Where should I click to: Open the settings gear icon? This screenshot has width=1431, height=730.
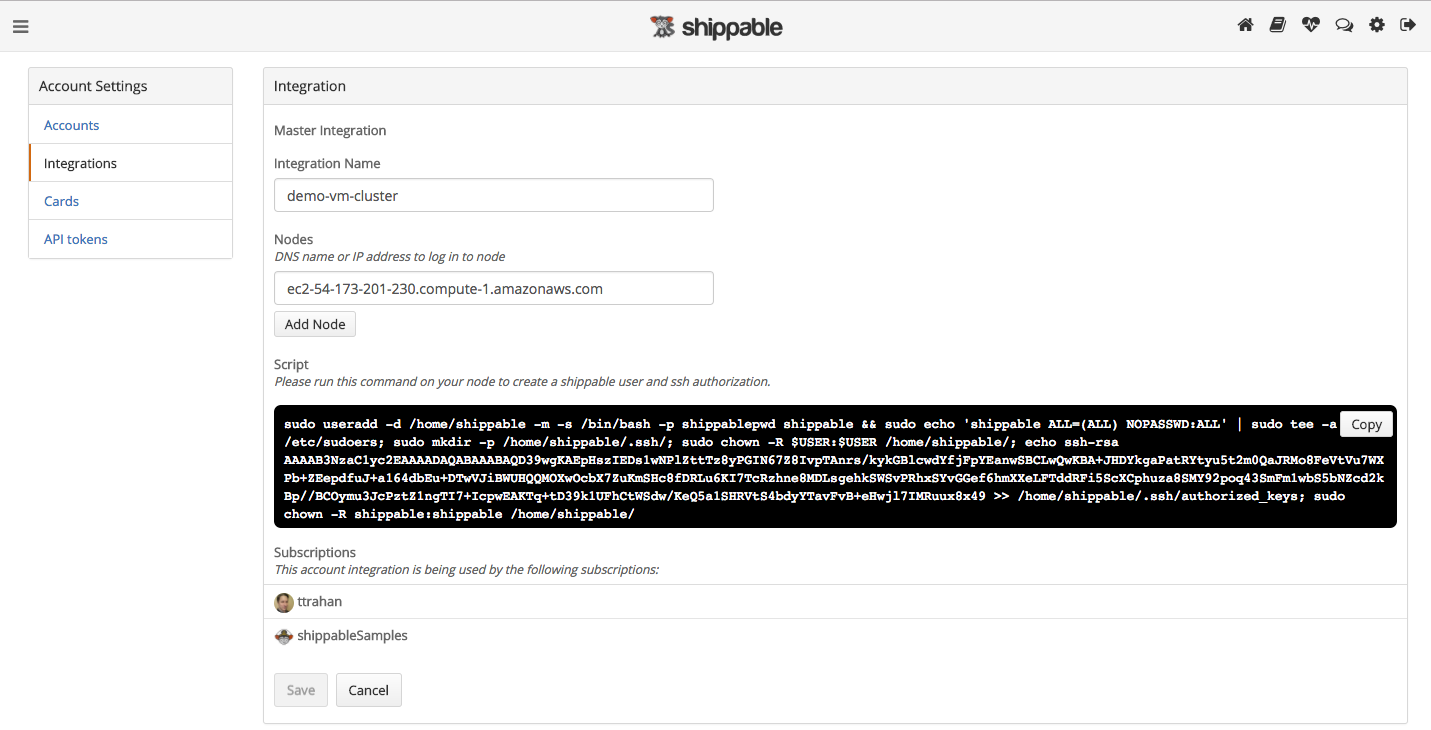click(1377, 25)
